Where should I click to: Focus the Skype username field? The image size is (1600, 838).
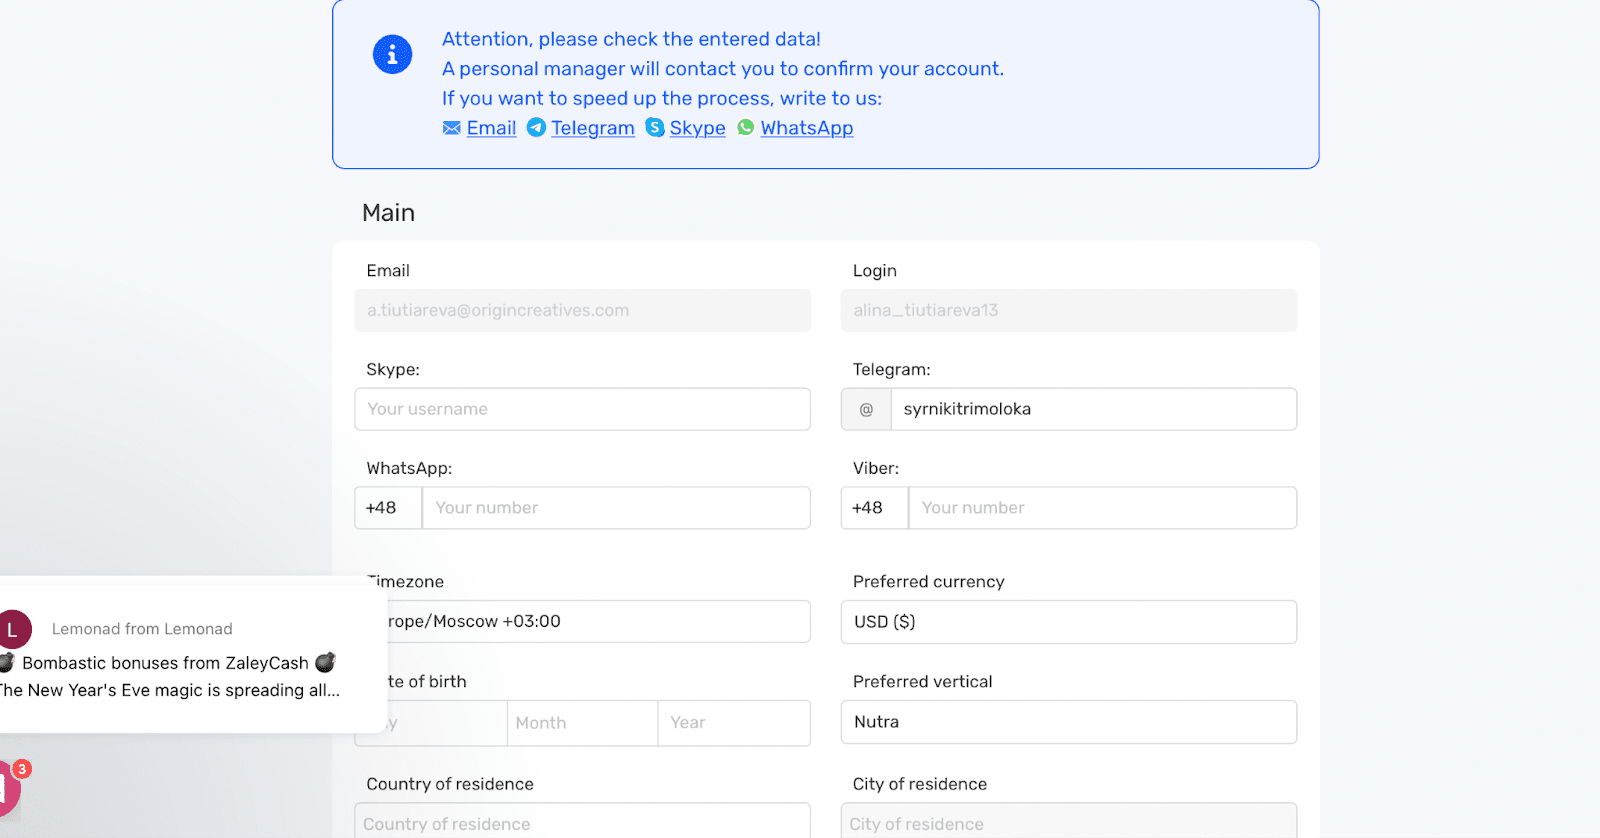(582, 409)
